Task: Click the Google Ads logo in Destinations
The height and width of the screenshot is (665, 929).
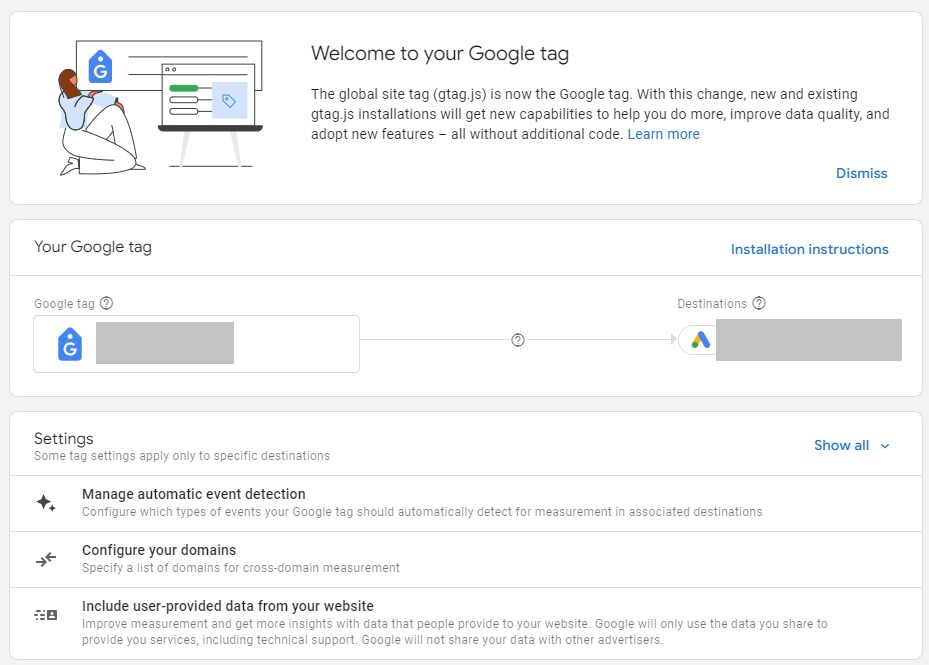Action: click(x=700, y=340)
